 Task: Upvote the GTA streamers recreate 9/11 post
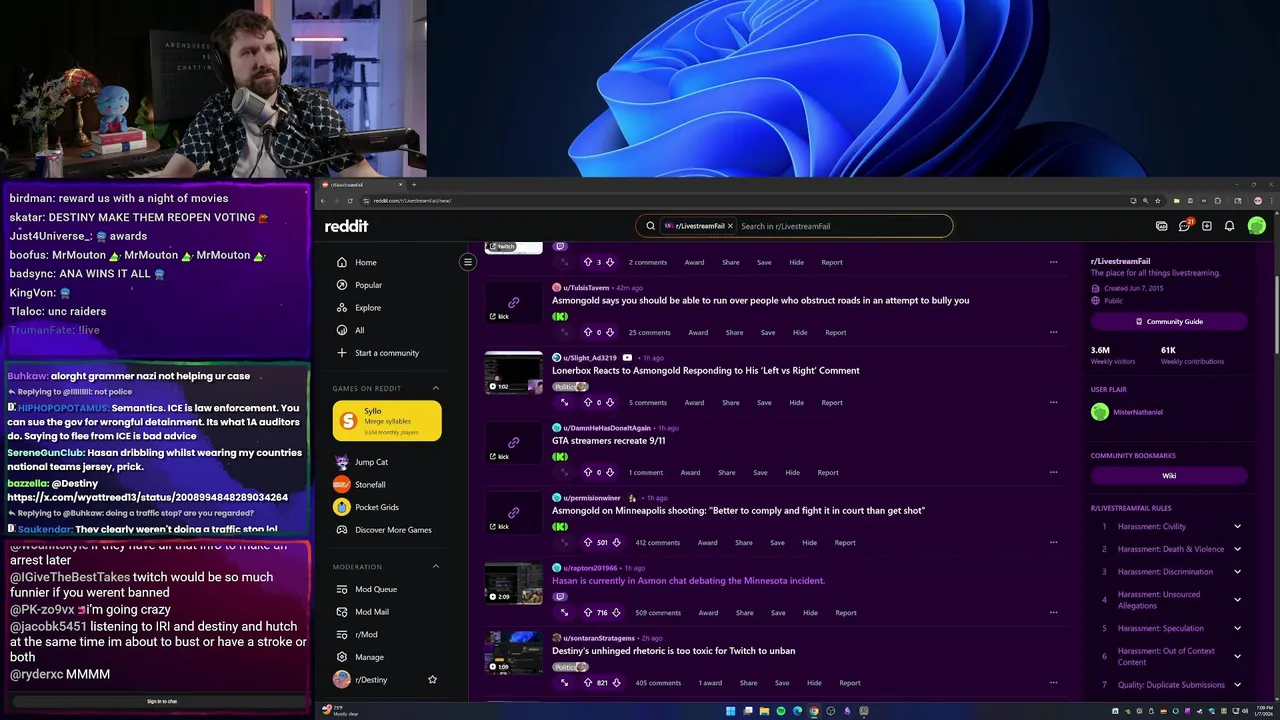pyautogui.click(x=588, y=473)
